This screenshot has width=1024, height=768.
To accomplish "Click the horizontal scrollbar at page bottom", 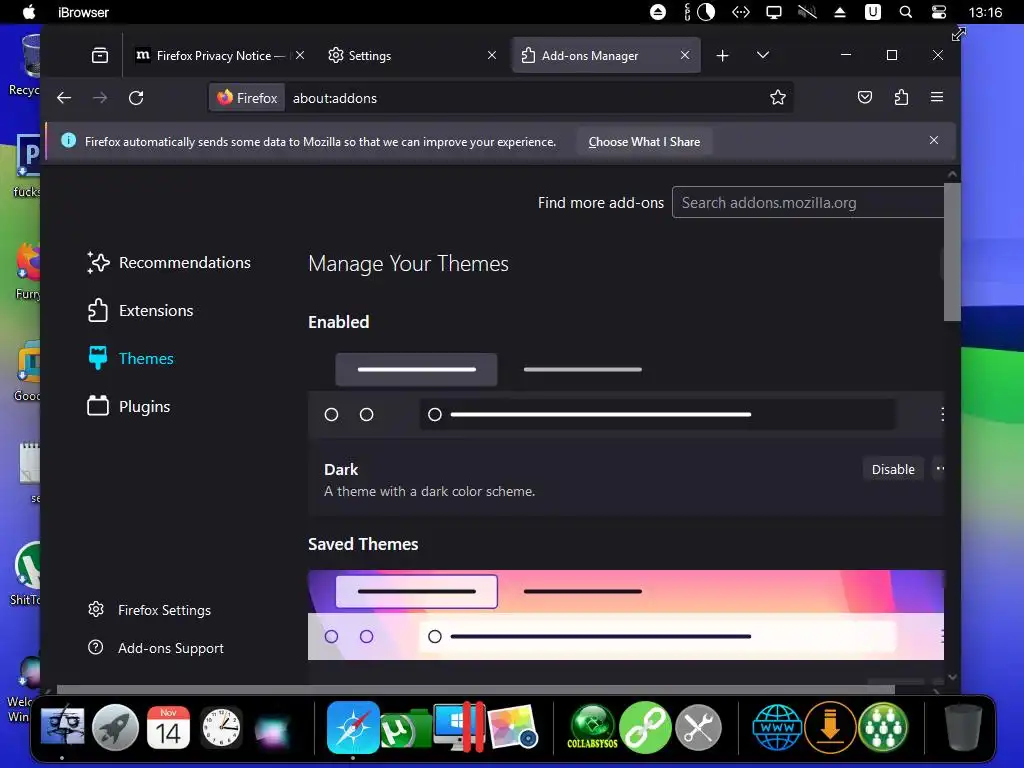I will tap(475, 690).
